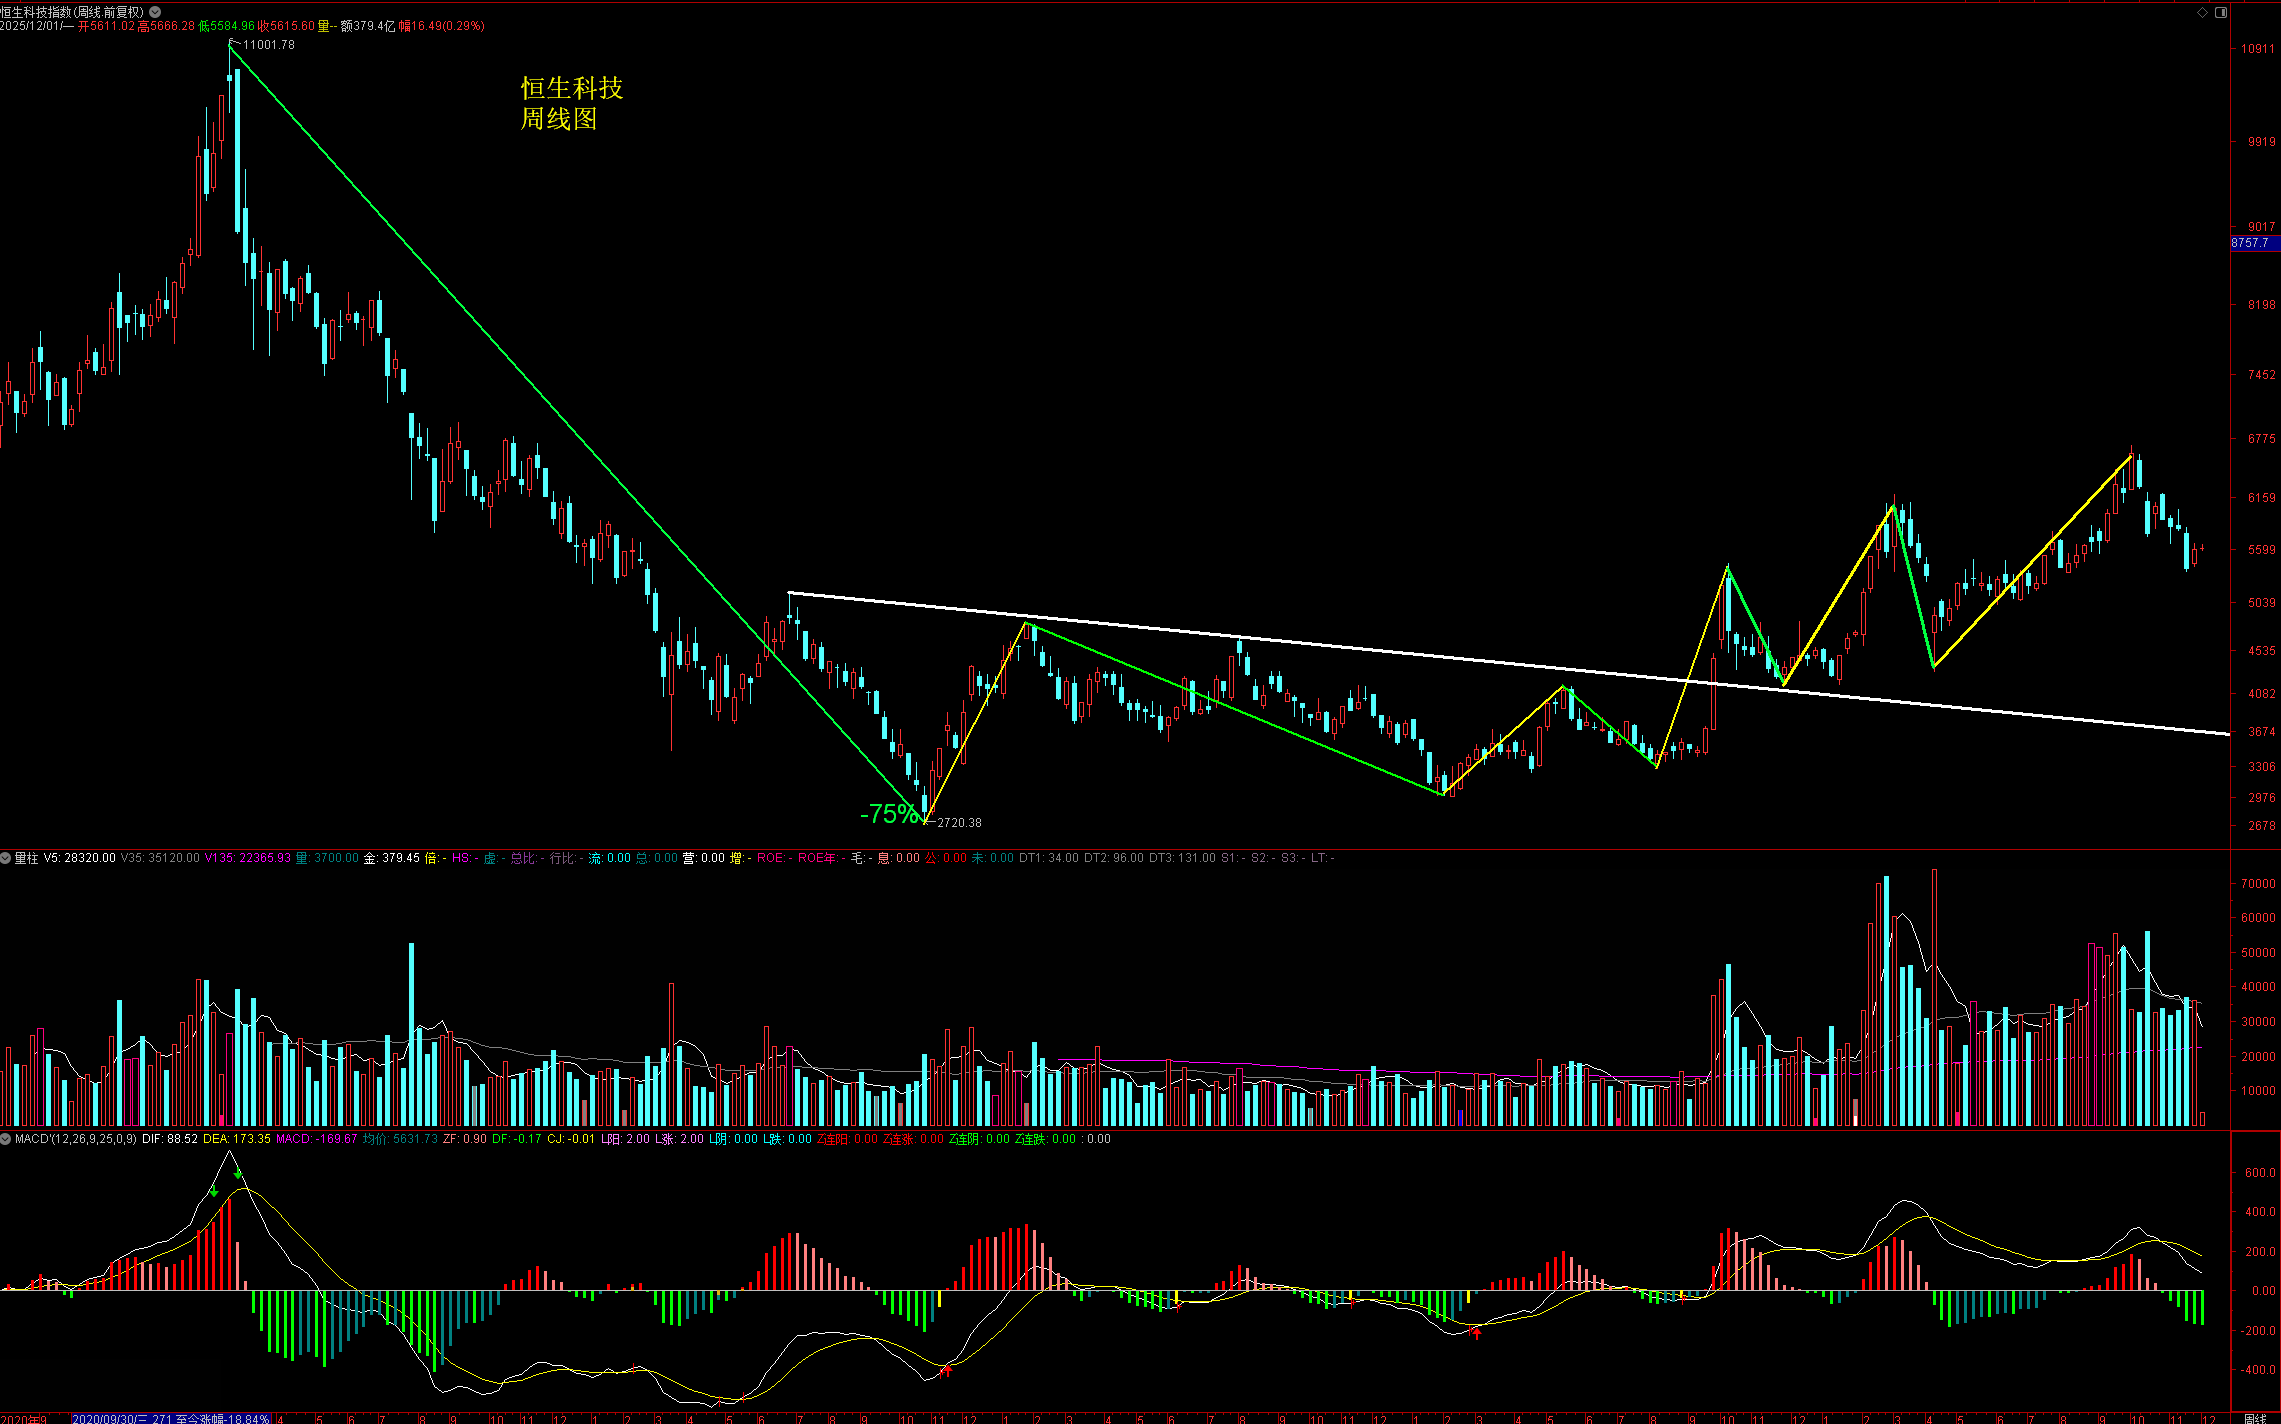Click the highlighted 2020/09/30 date label on timeline
The height and width of the screenshot is (1424, 2281).
pos(170,1418)
